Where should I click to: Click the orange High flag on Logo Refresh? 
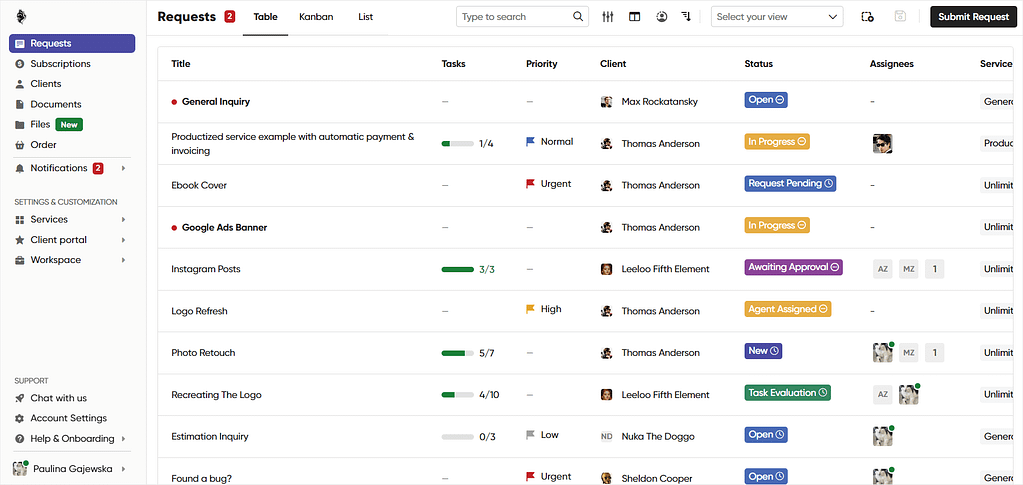pyautogui.click(x=530, y=309)
